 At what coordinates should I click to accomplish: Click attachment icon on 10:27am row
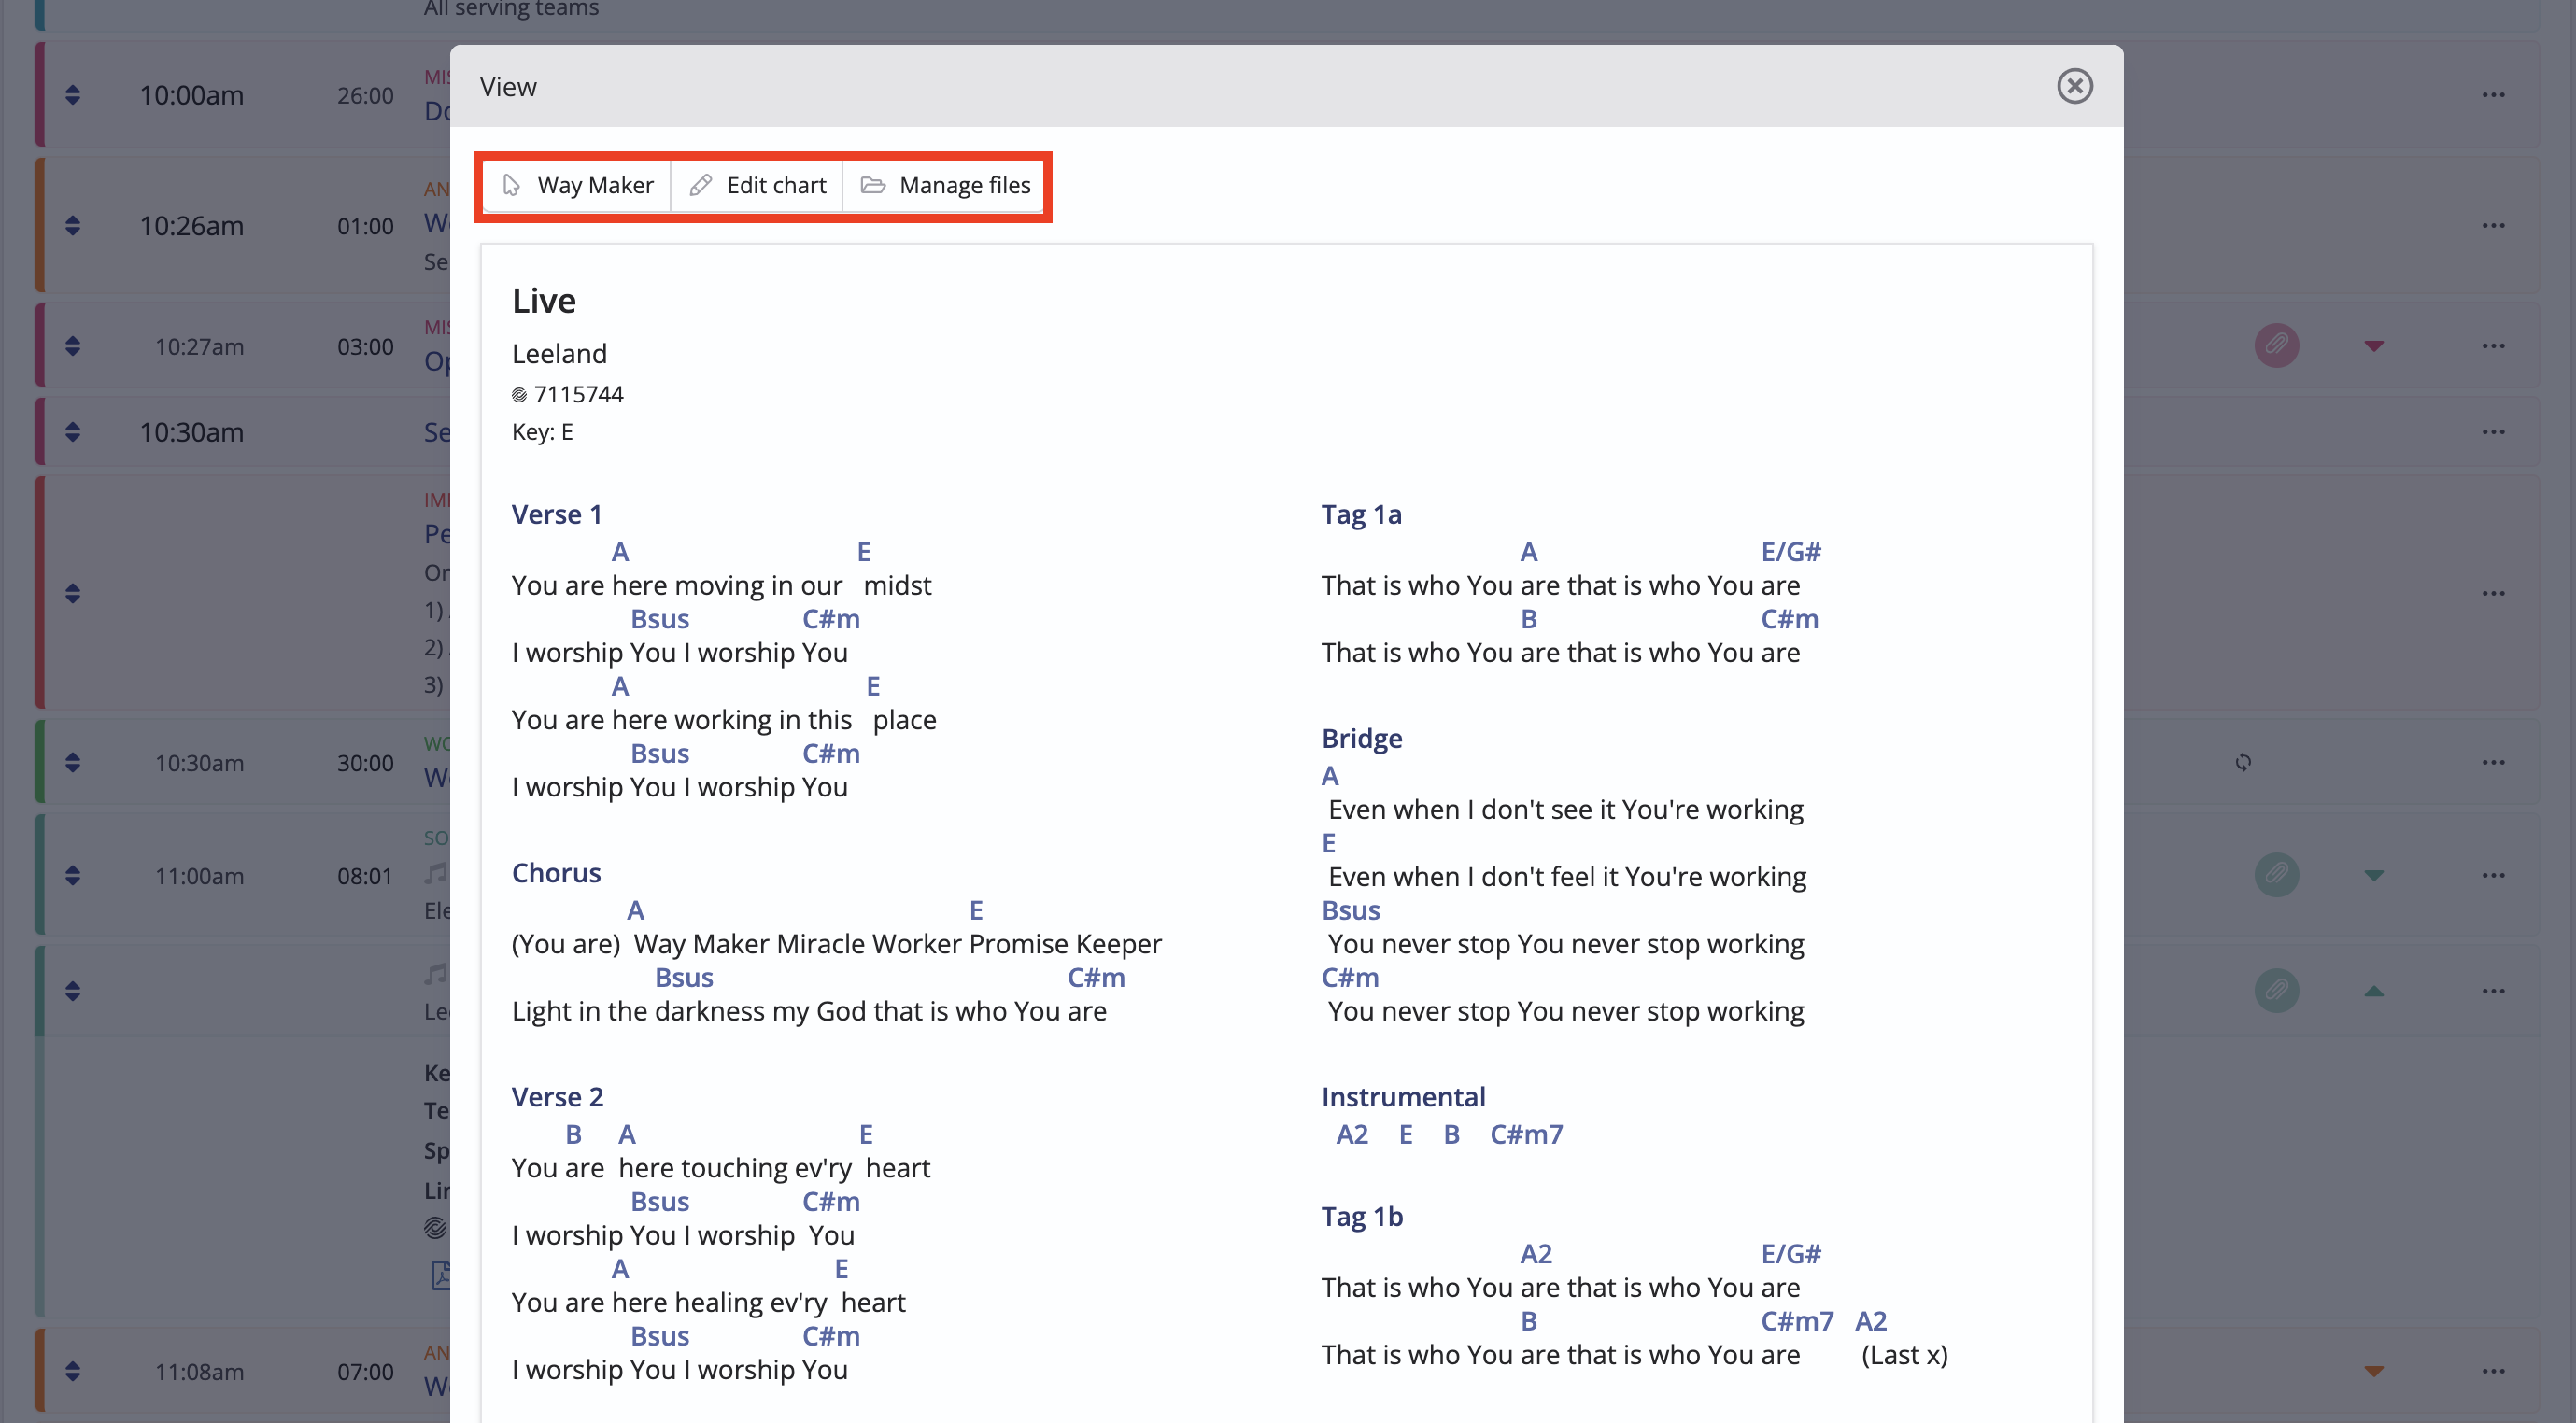pos(2276,346)
